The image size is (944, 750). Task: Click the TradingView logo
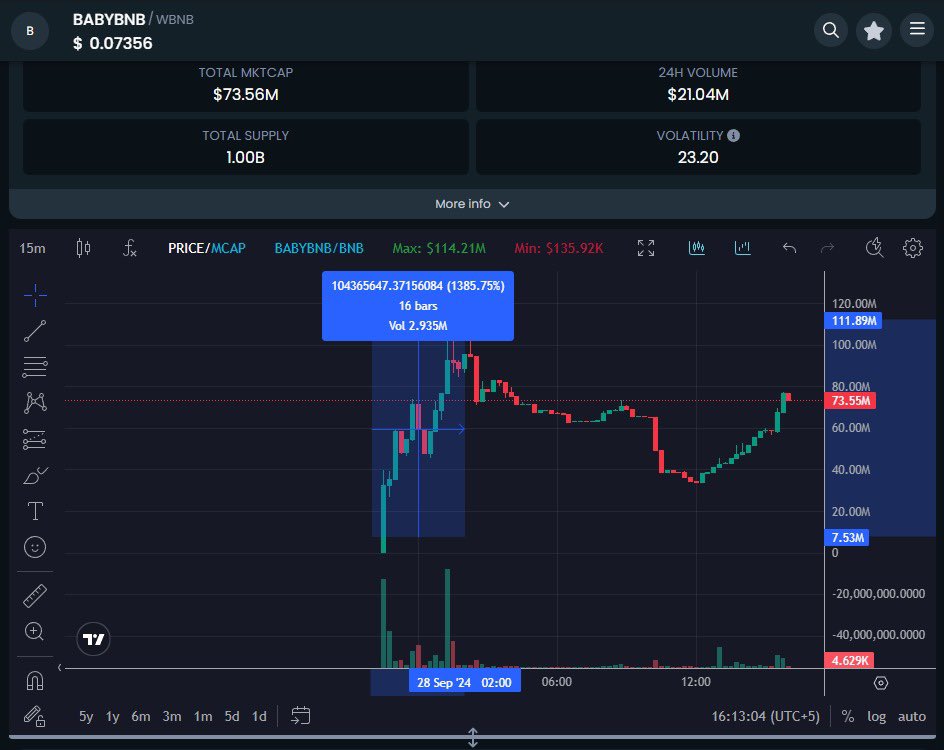93,639
